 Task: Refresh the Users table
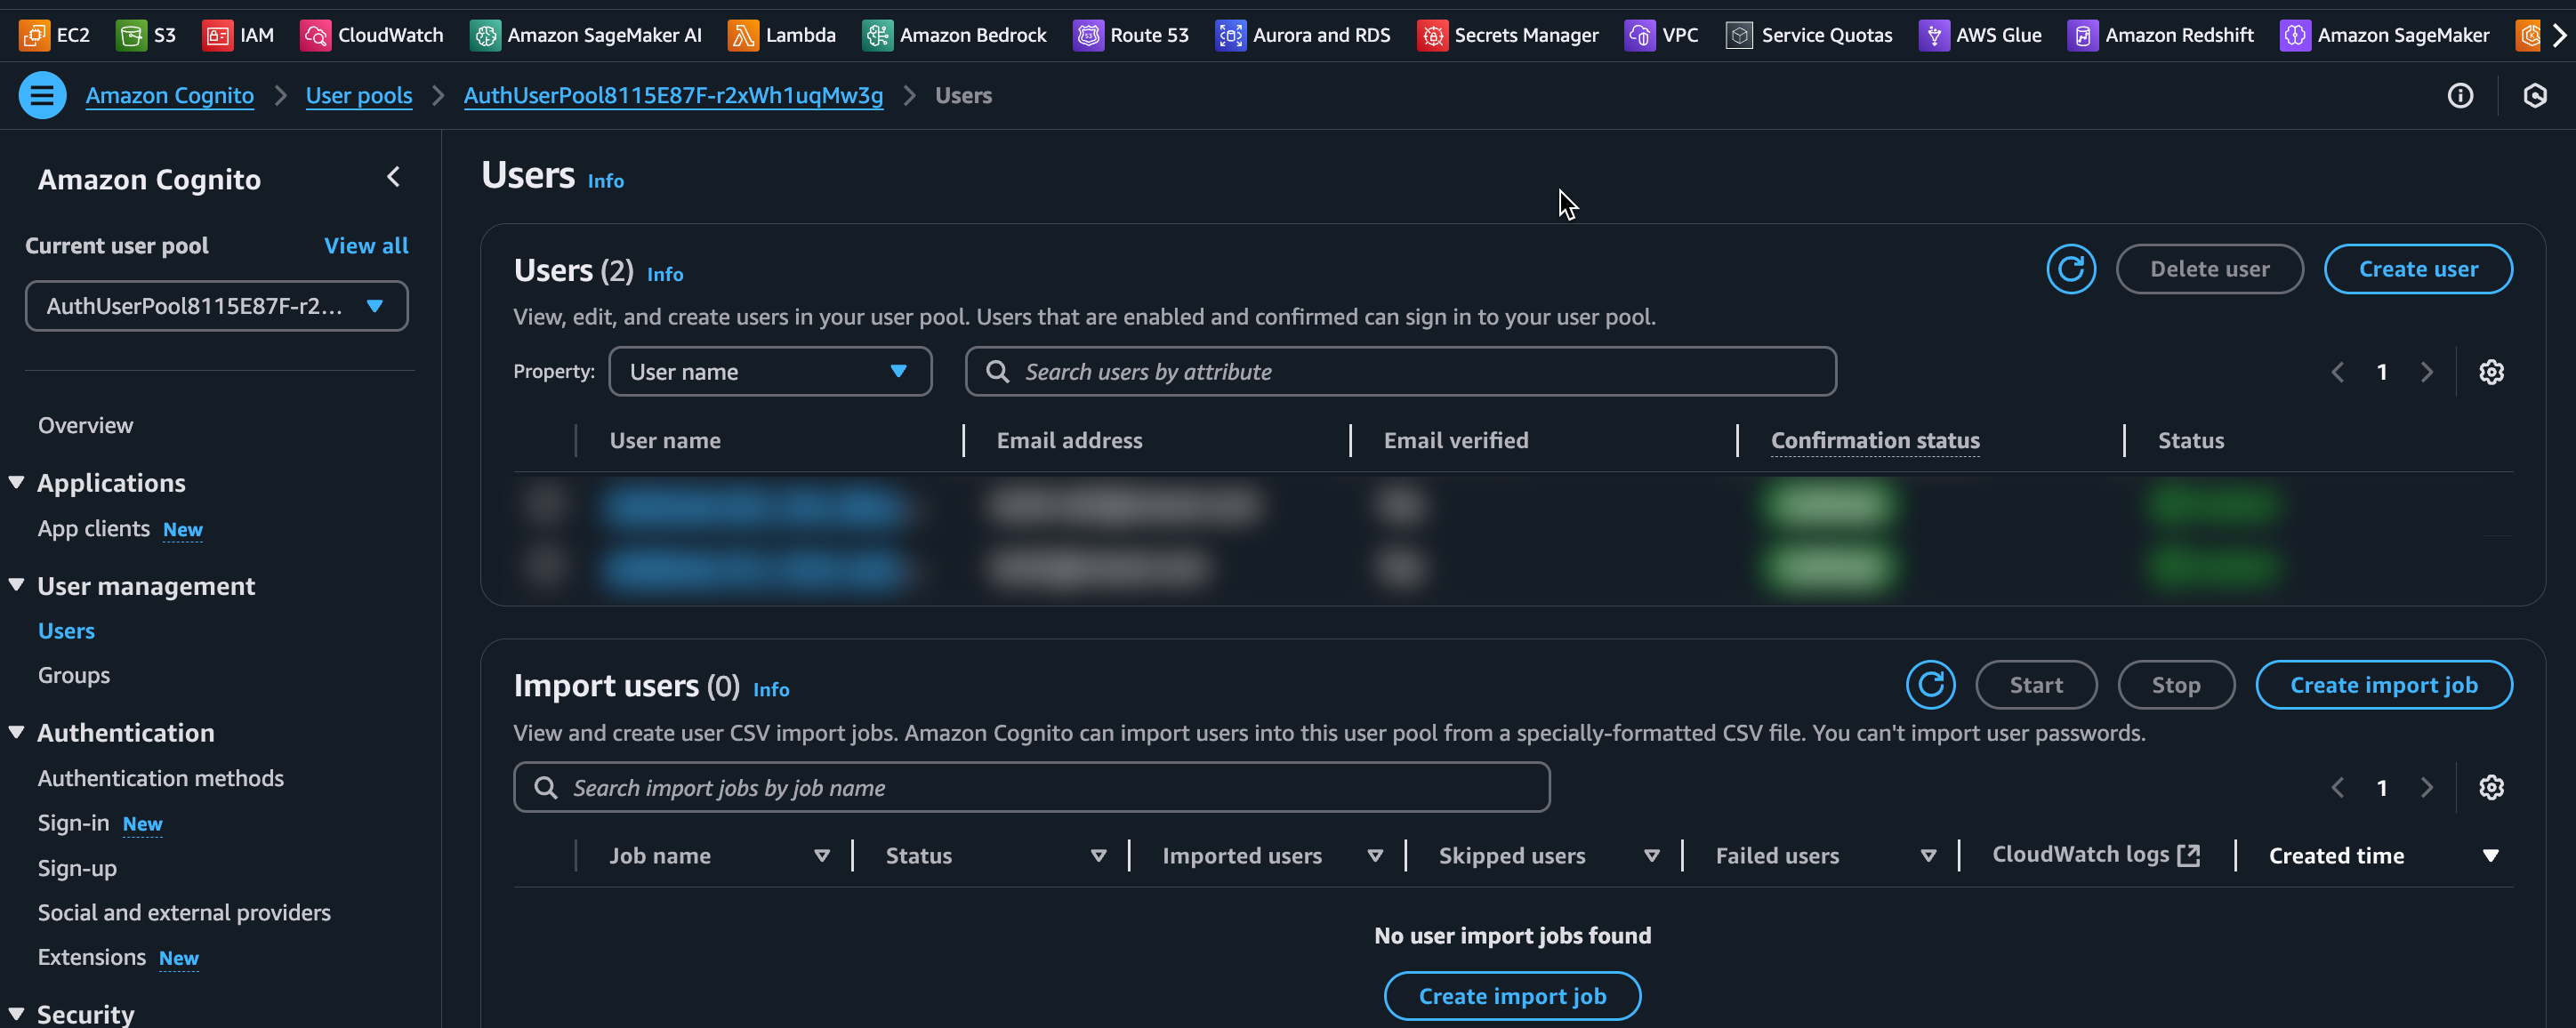tap(2070, 269)
